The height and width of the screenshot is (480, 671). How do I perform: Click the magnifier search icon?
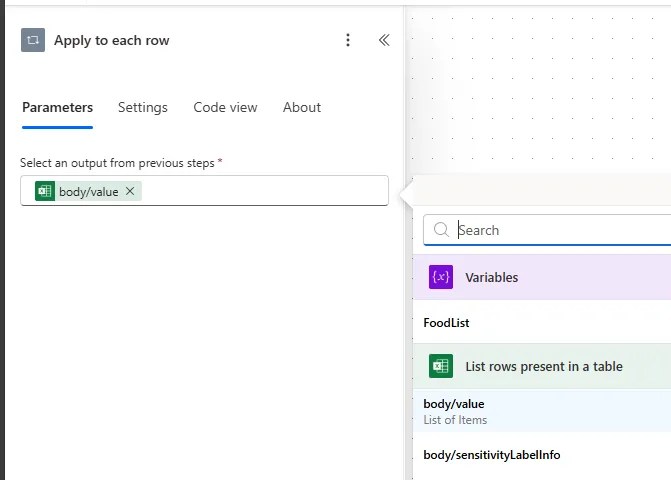[441, 230]
